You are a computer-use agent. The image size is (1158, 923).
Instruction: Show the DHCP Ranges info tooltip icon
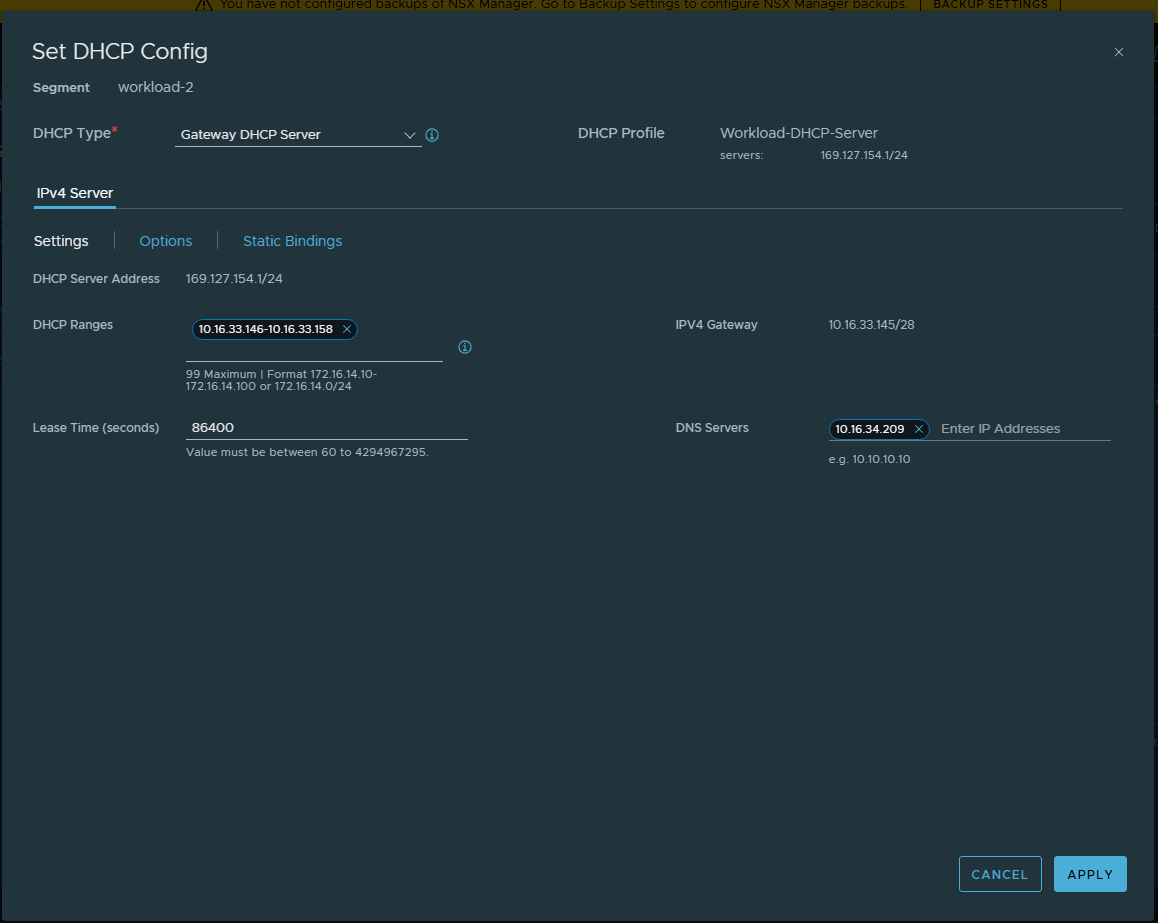coord(465,347)
